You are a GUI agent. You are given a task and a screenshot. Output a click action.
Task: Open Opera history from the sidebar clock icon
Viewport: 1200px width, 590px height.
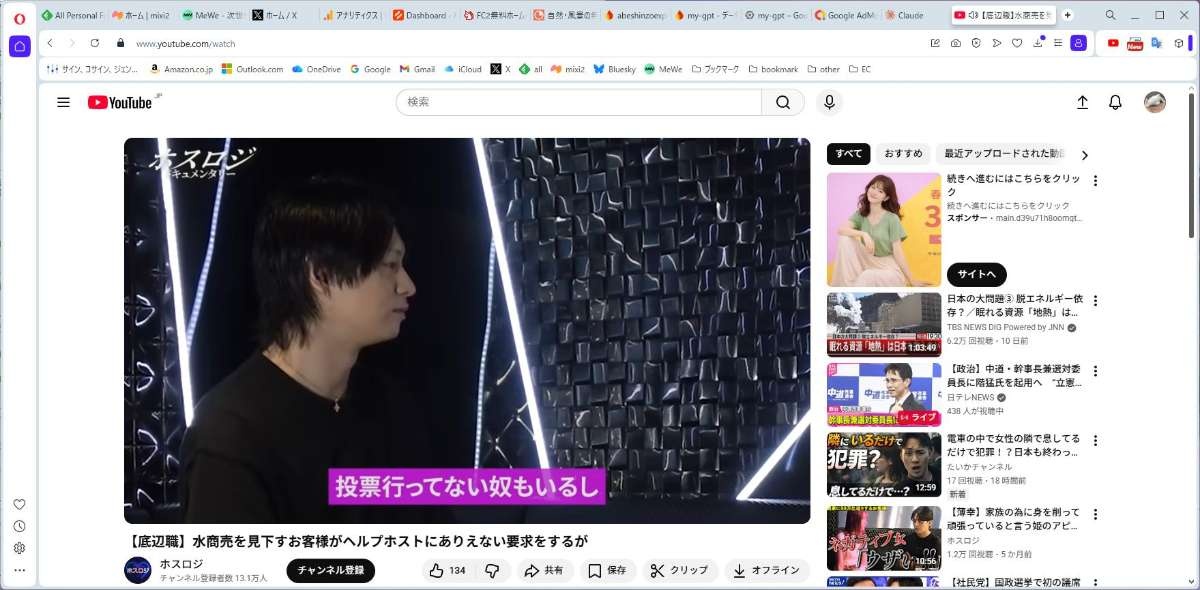click(19, 526)
